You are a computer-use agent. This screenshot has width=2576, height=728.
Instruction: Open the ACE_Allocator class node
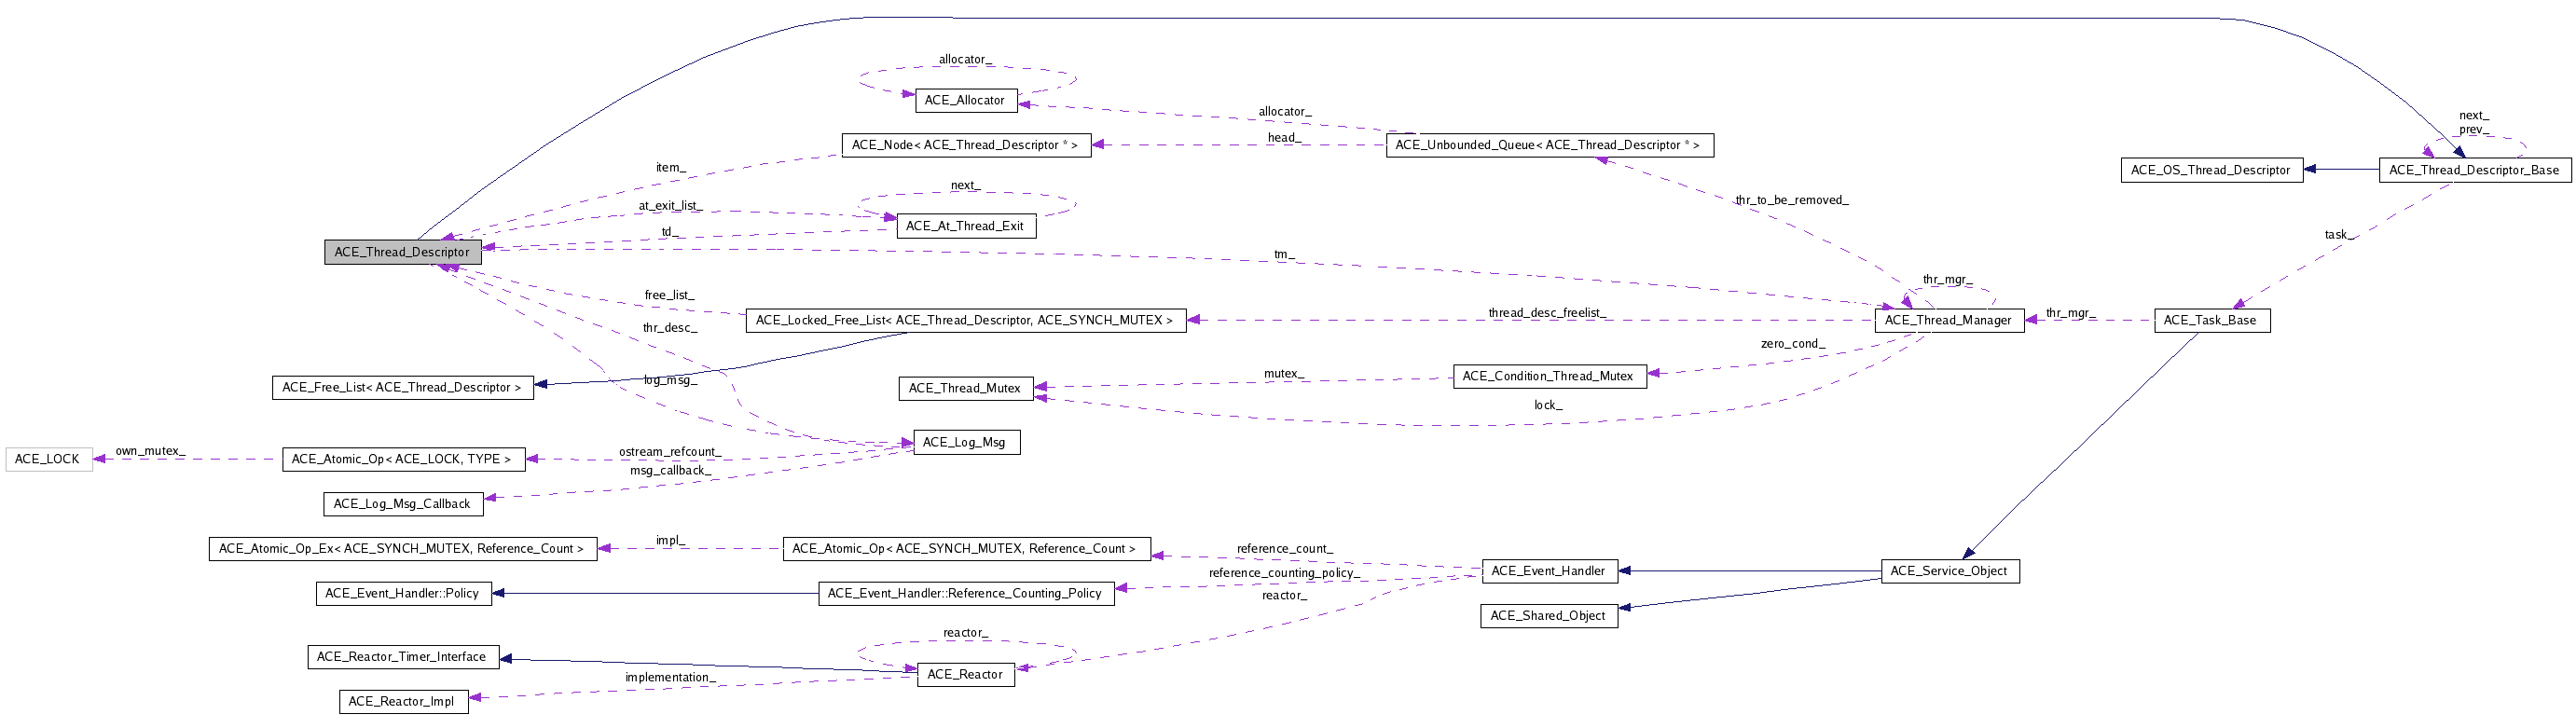965,100
